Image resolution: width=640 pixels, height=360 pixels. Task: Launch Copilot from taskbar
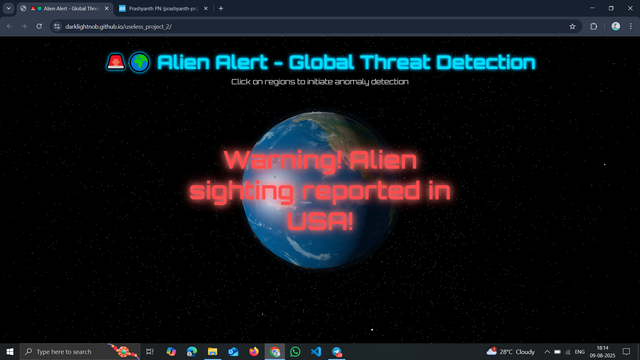coord(171,351)
